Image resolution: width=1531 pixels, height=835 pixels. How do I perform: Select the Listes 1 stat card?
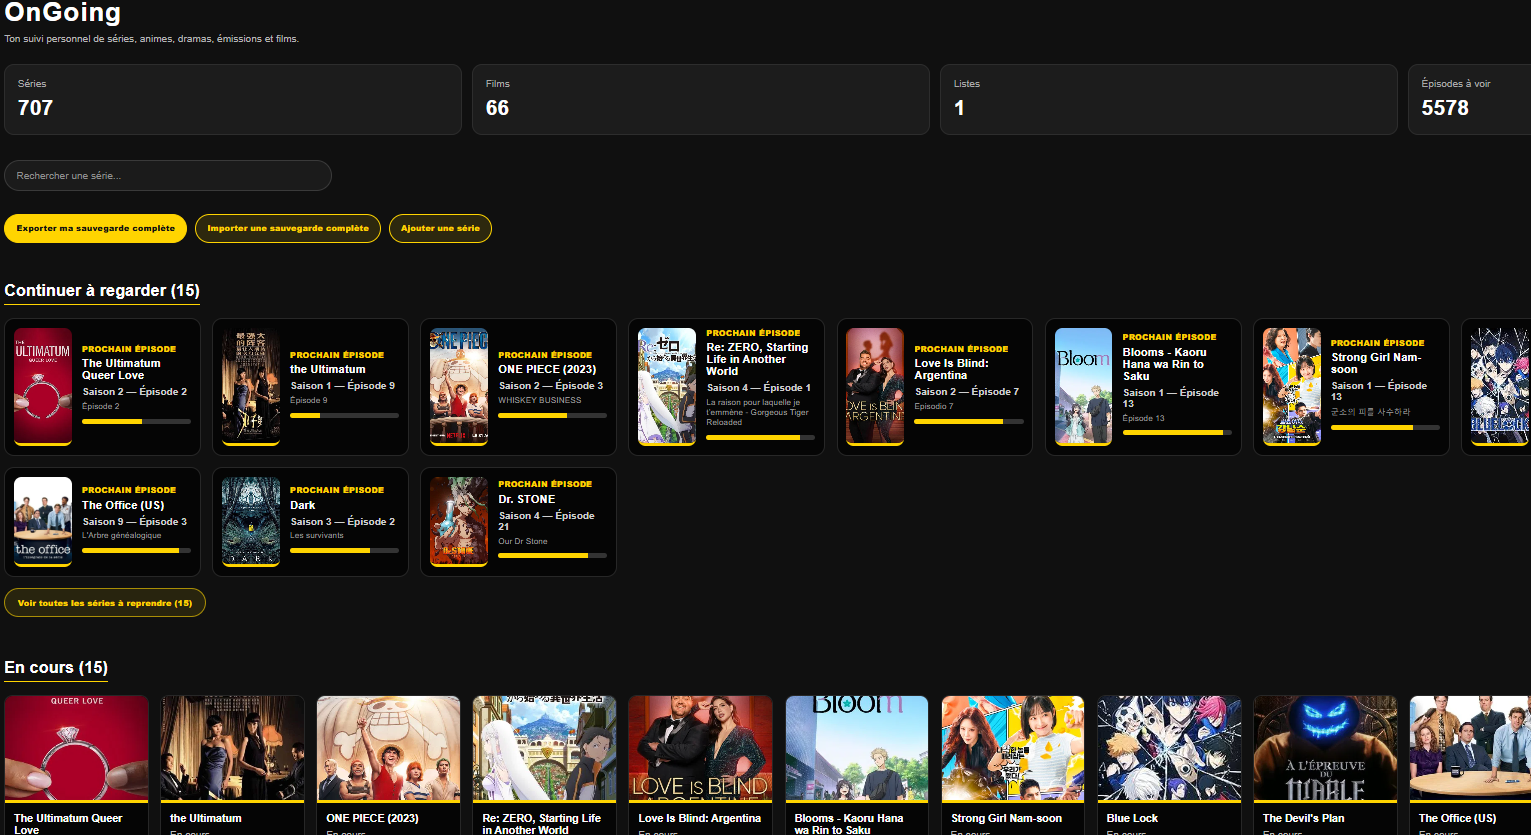pyautogui.click(x=1169, y=99)
